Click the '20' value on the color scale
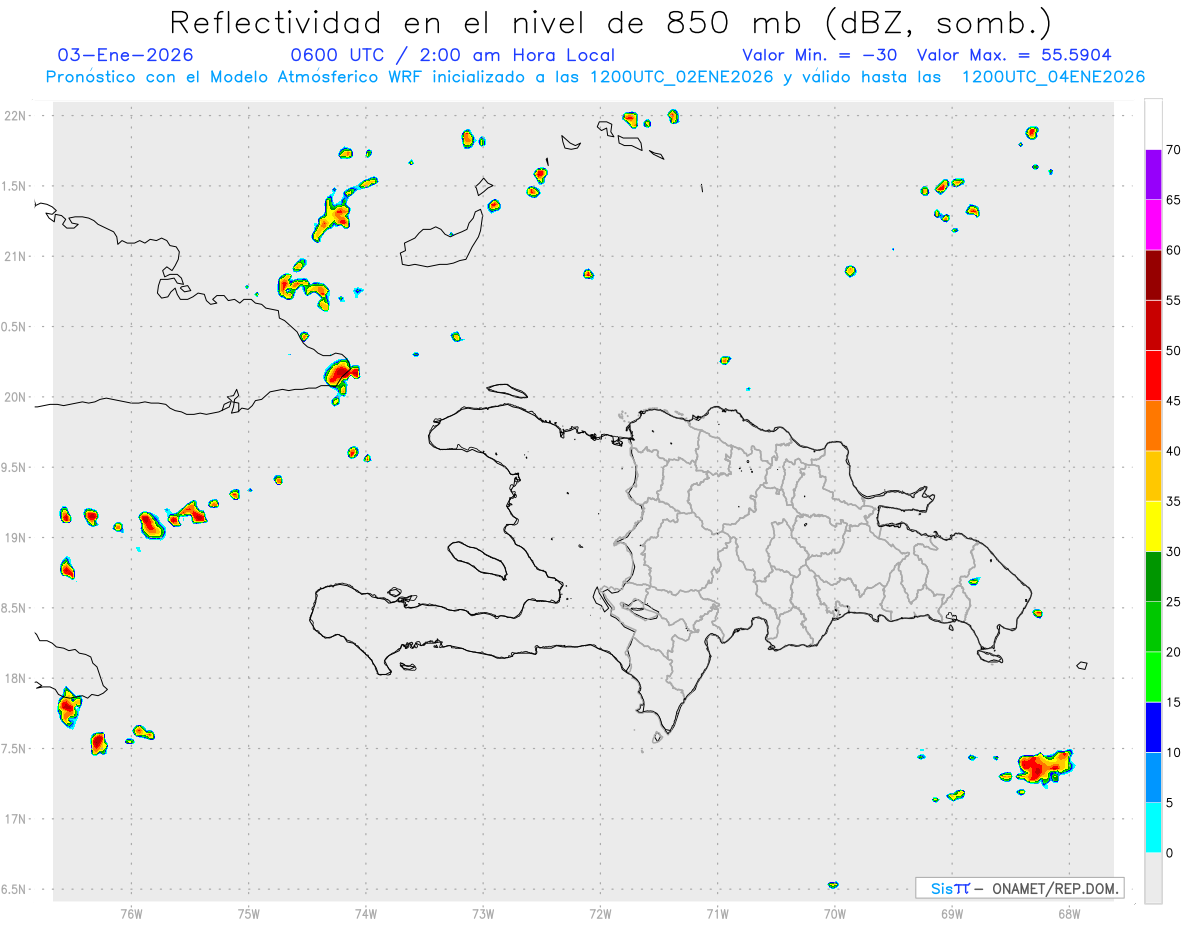 pyautogui.click(x=1173, y=652)
